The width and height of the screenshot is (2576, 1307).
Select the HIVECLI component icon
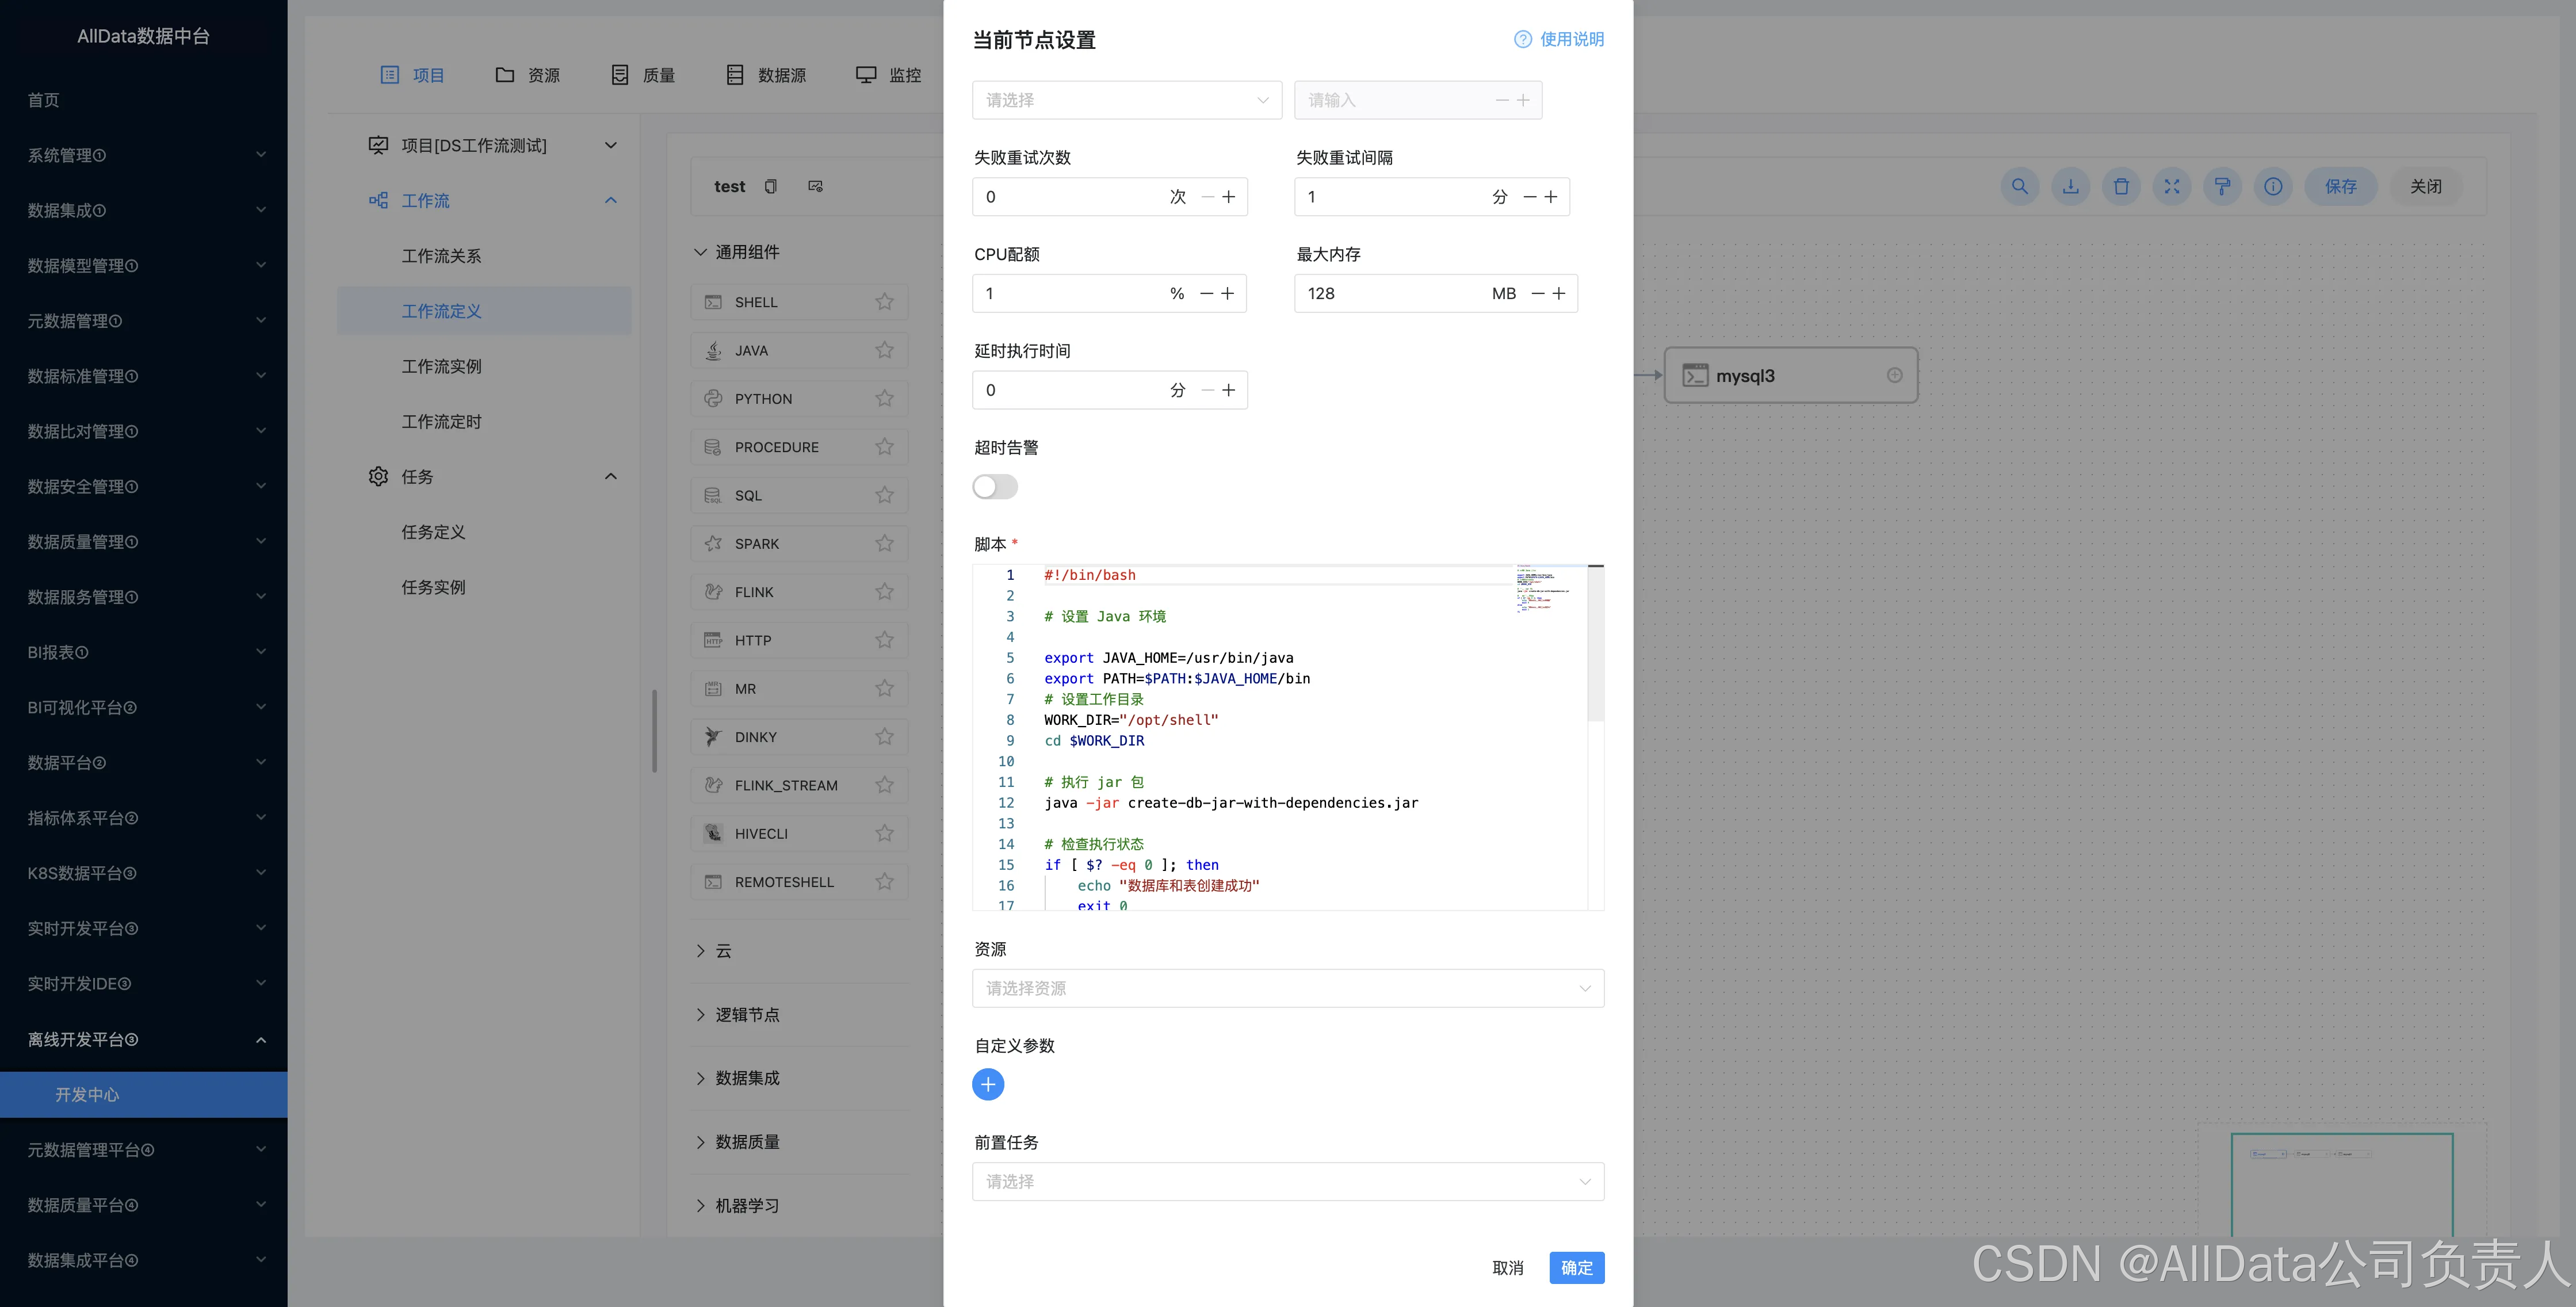(713, 834)
